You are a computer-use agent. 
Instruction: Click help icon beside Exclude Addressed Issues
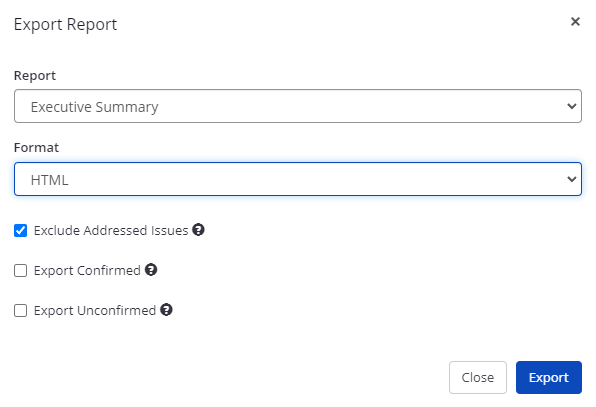pos(198,230)
